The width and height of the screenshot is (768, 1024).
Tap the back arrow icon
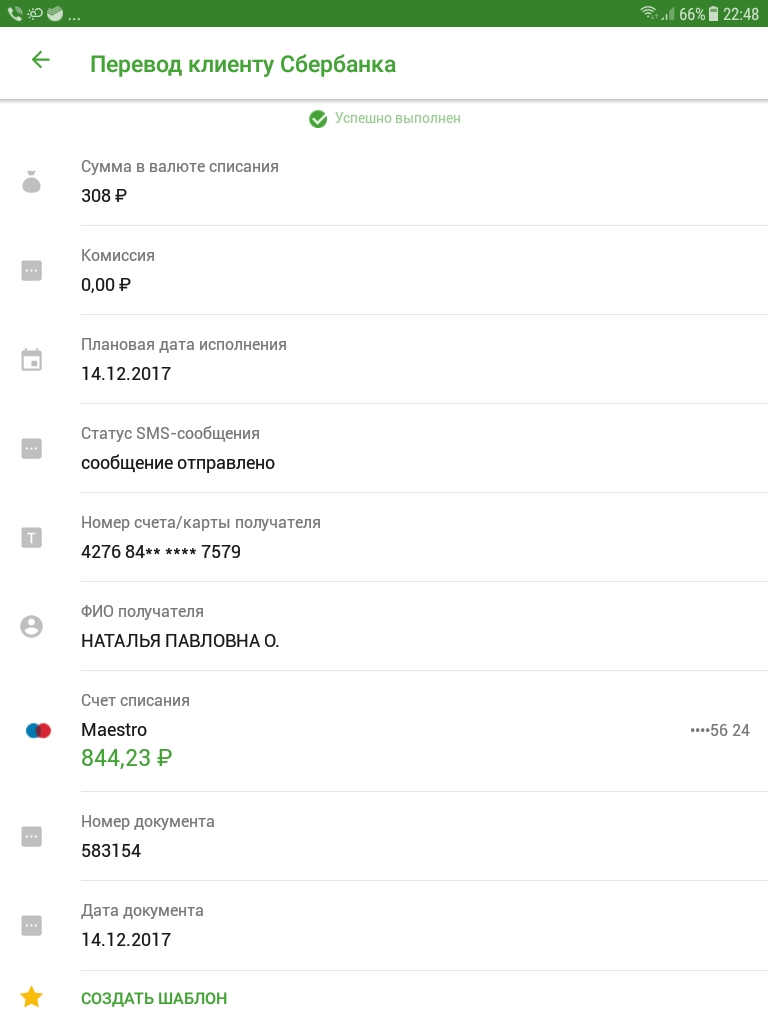(40, 60)
